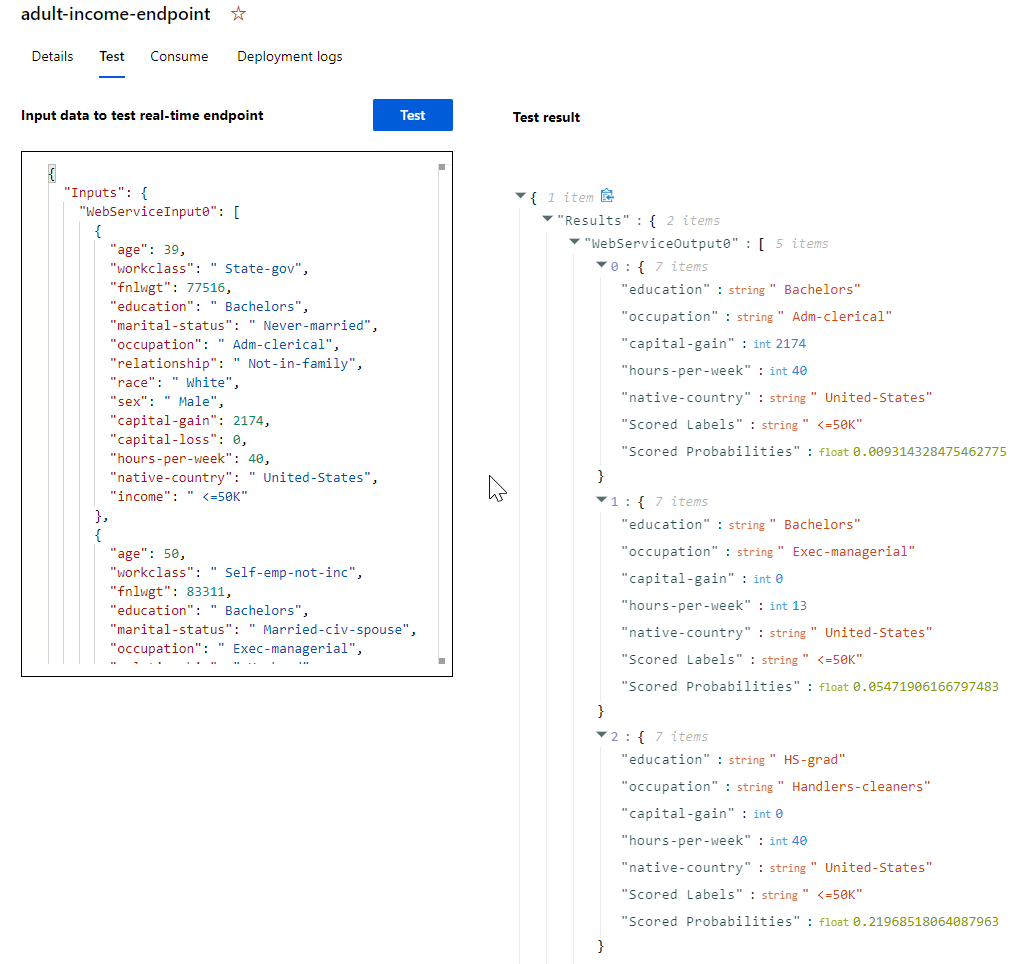This screenshot has width=1030, height=964.
Task: Collapse result item 2
Action: click(601, 735)
